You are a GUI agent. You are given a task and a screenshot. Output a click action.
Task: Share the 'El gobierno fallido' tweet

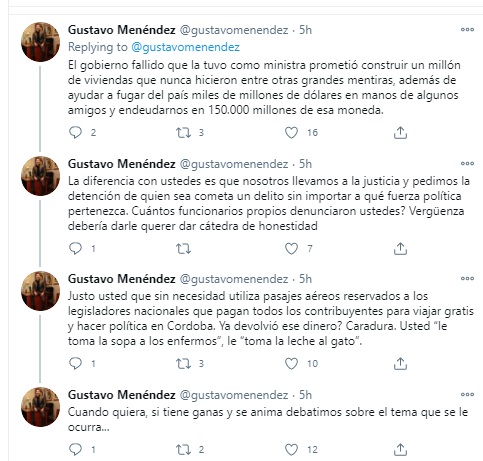pyautogui.click(x=400, y=133)
